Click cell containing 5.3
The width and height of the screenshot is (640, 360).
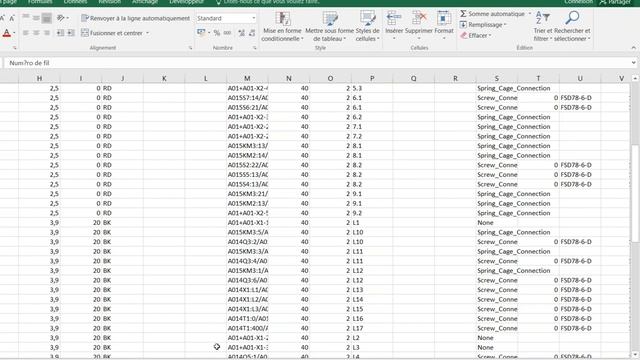(372, 88)
